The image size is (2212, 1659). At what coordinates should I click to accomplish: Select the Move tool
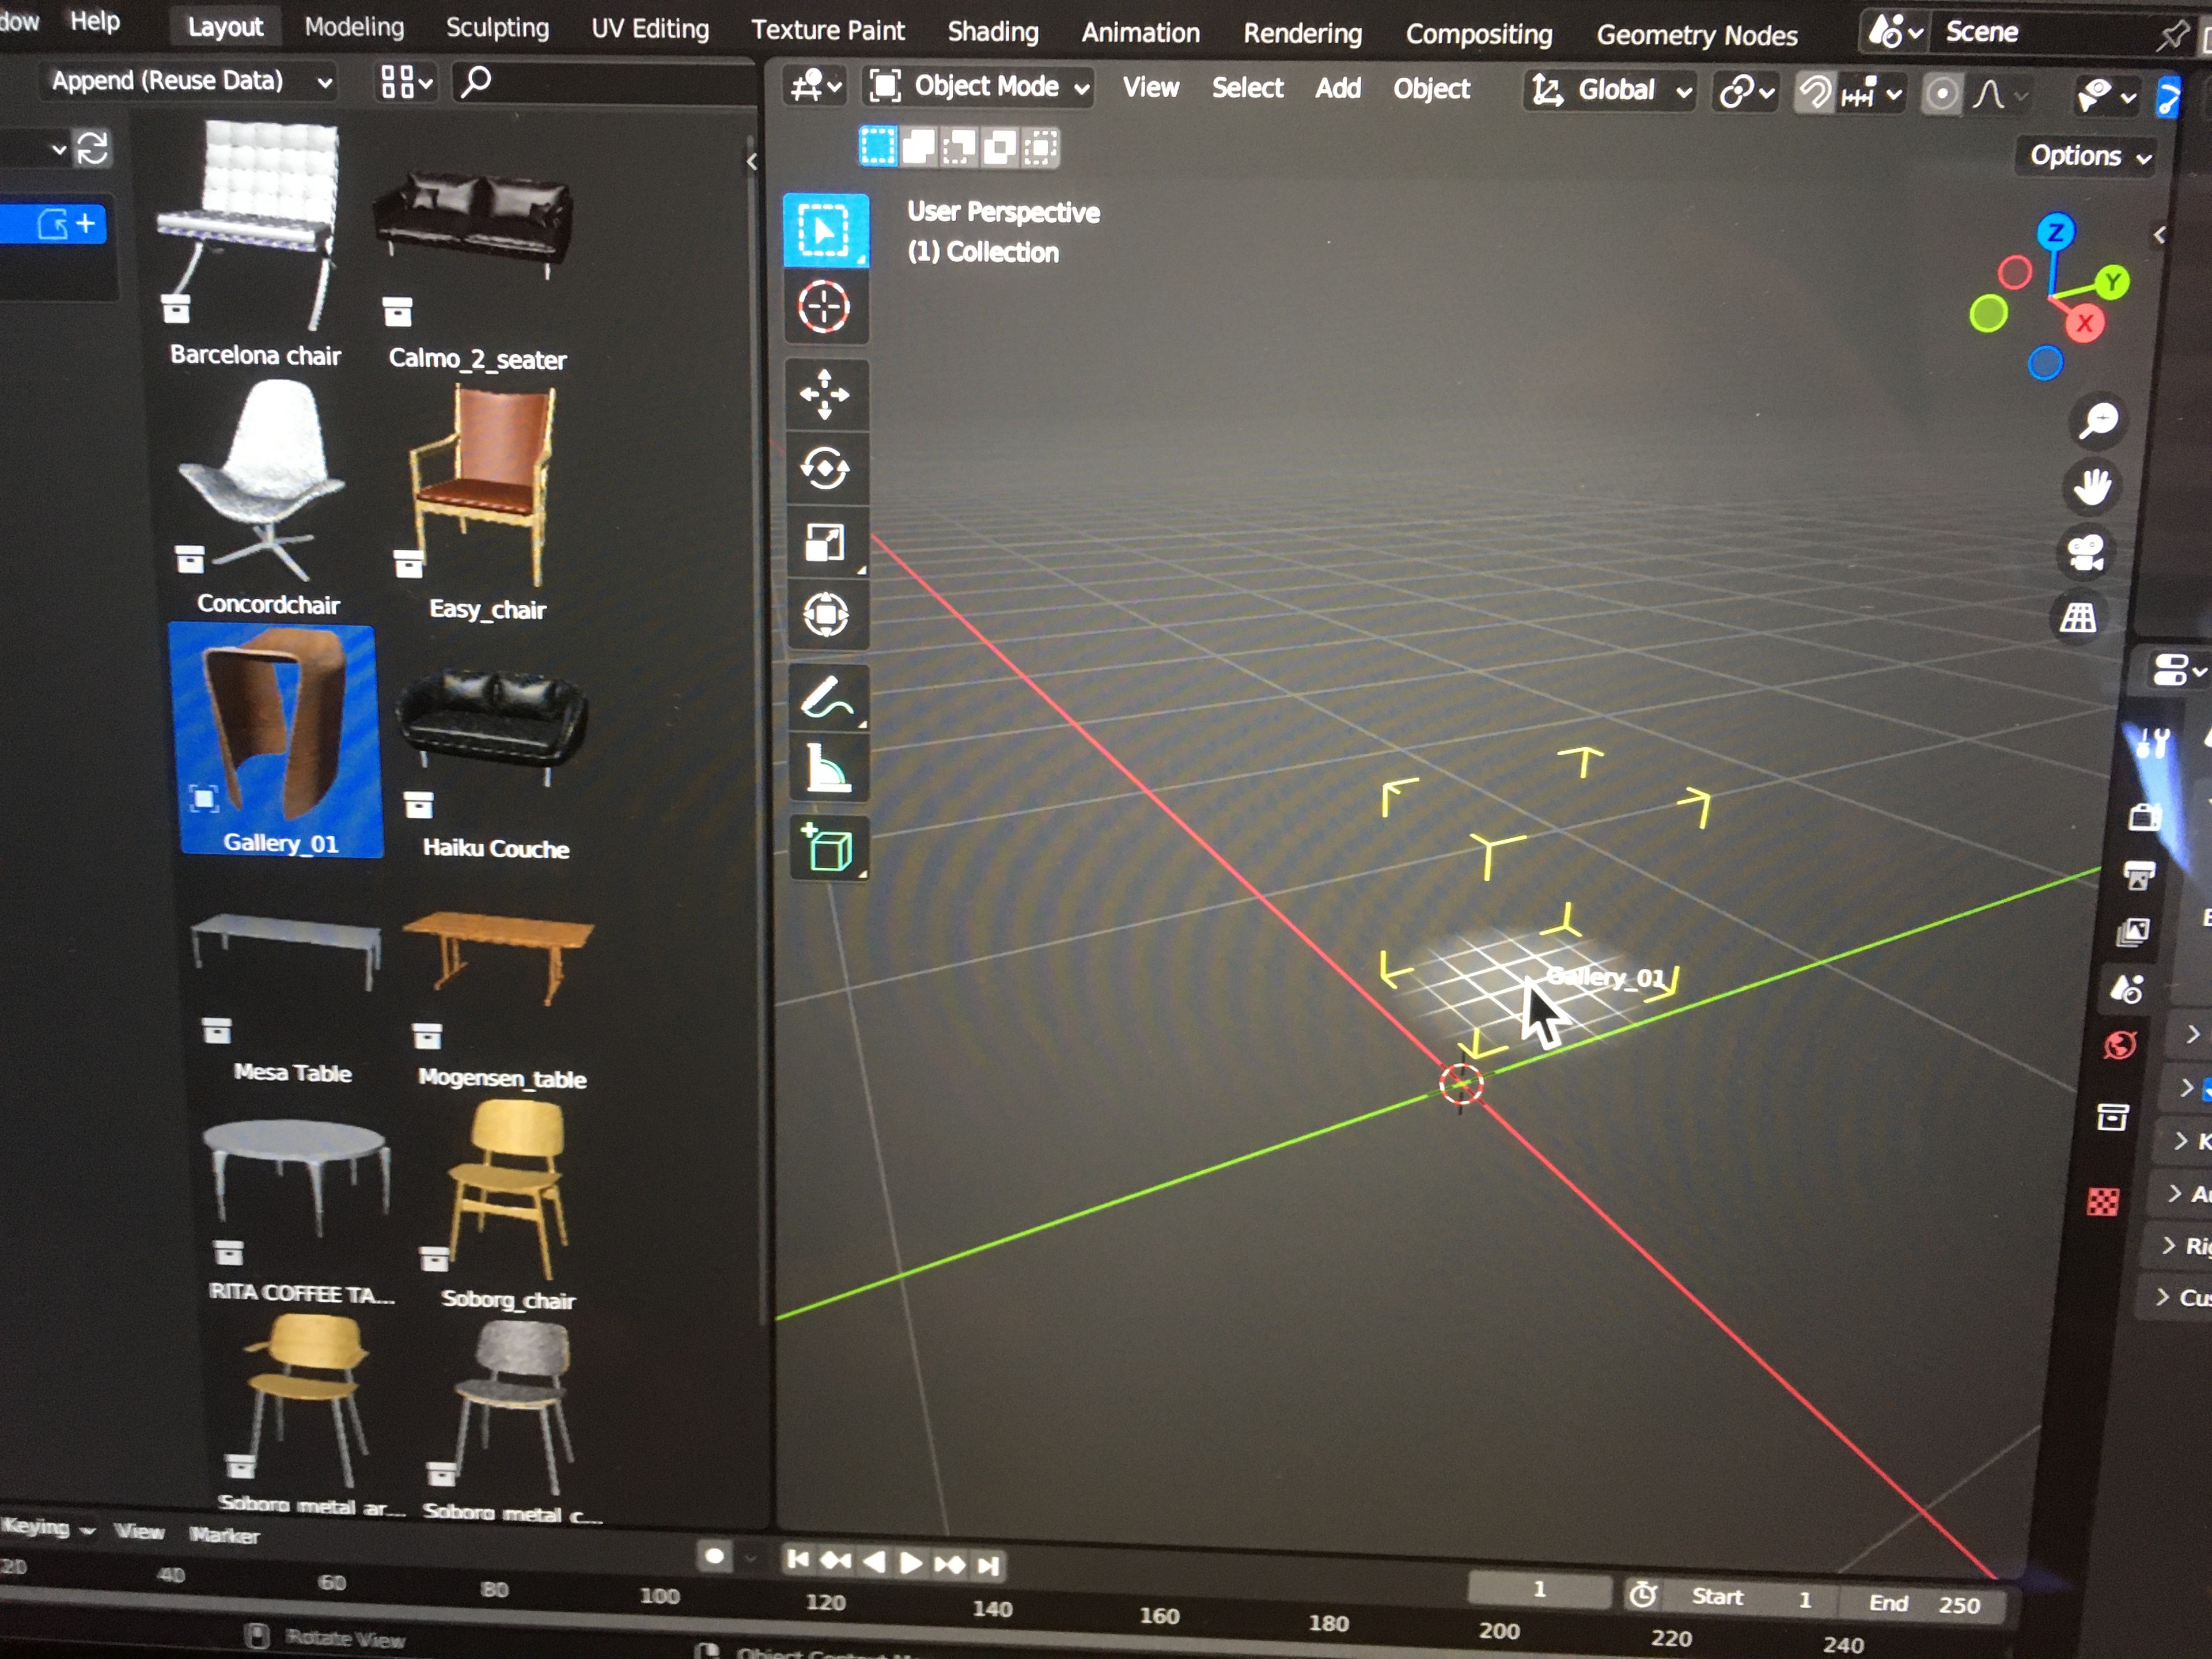coord(824,393)
